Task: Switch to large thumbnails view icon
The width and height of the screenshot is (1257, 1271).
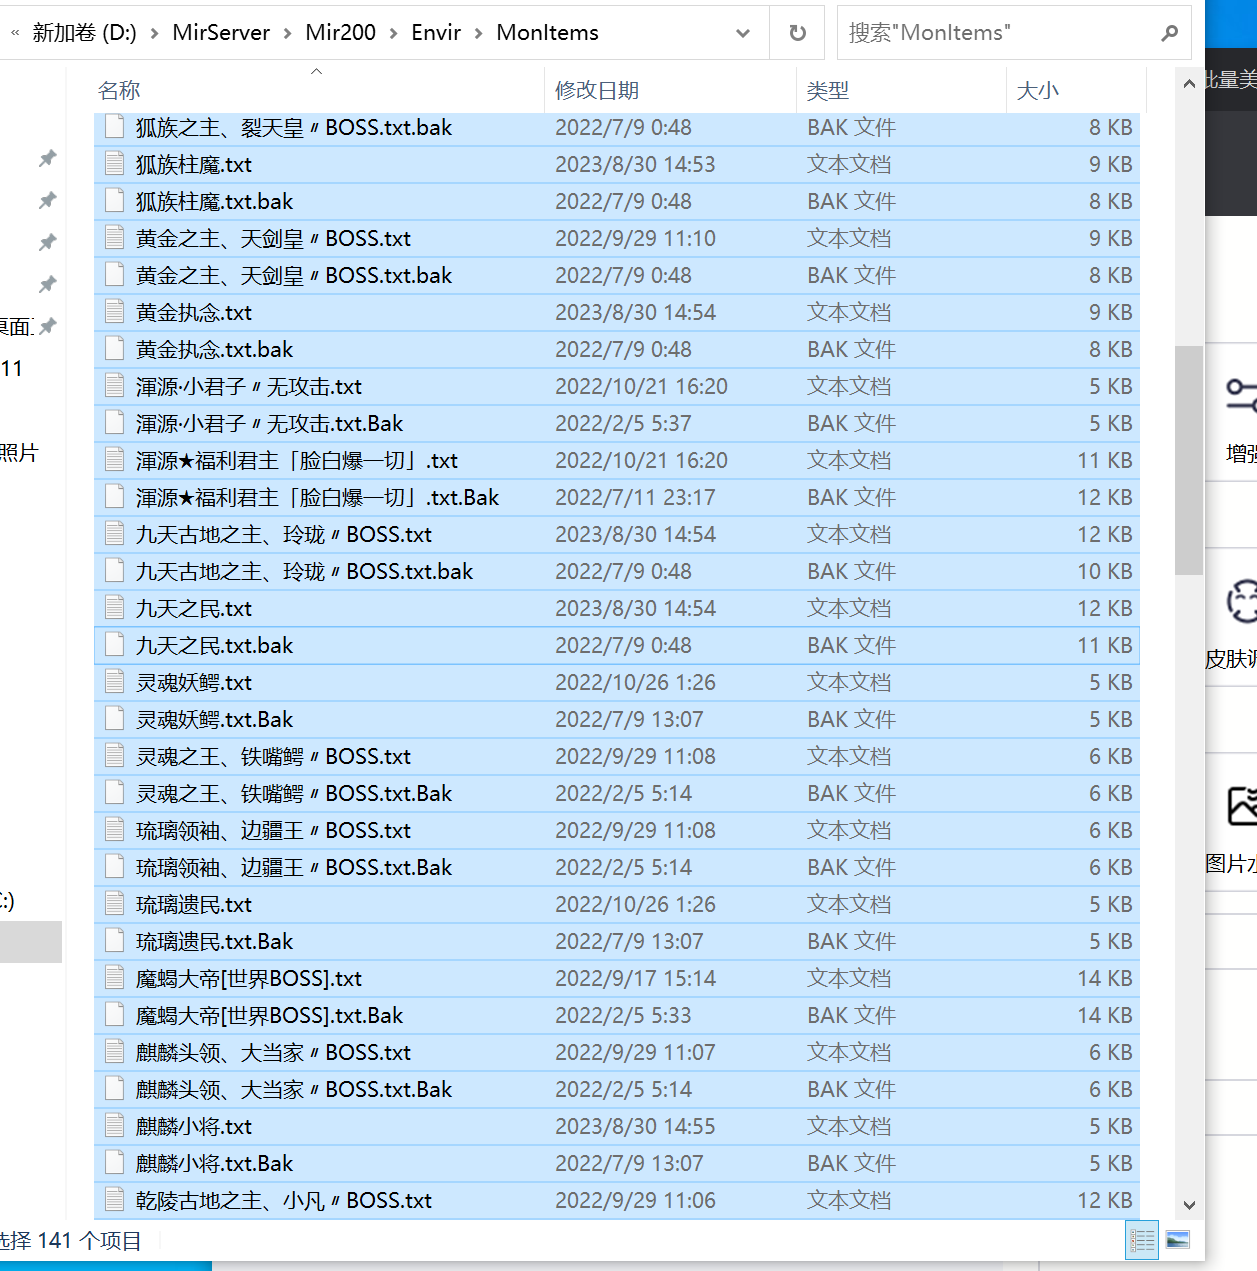Action: 1178,1241
